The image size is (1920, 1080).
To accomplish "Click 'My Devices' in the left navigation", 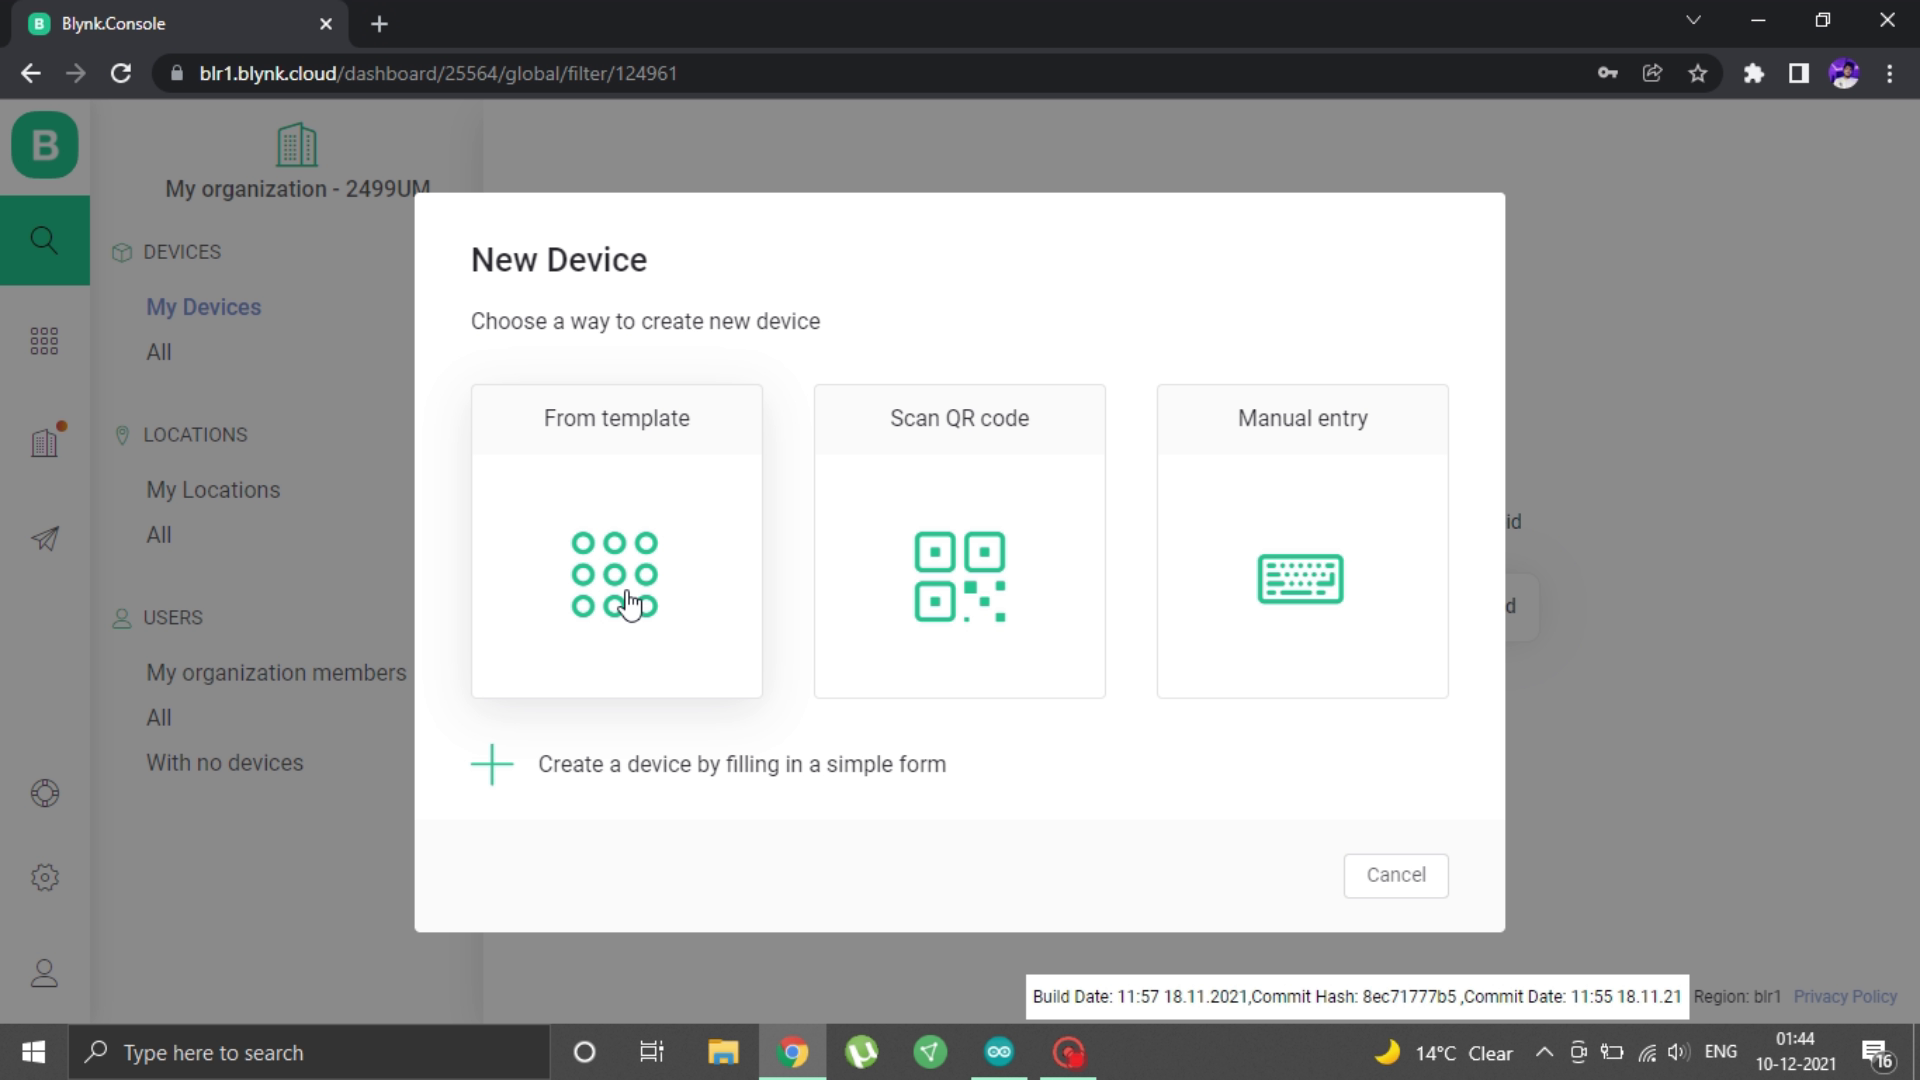I will tap(203, 306).
